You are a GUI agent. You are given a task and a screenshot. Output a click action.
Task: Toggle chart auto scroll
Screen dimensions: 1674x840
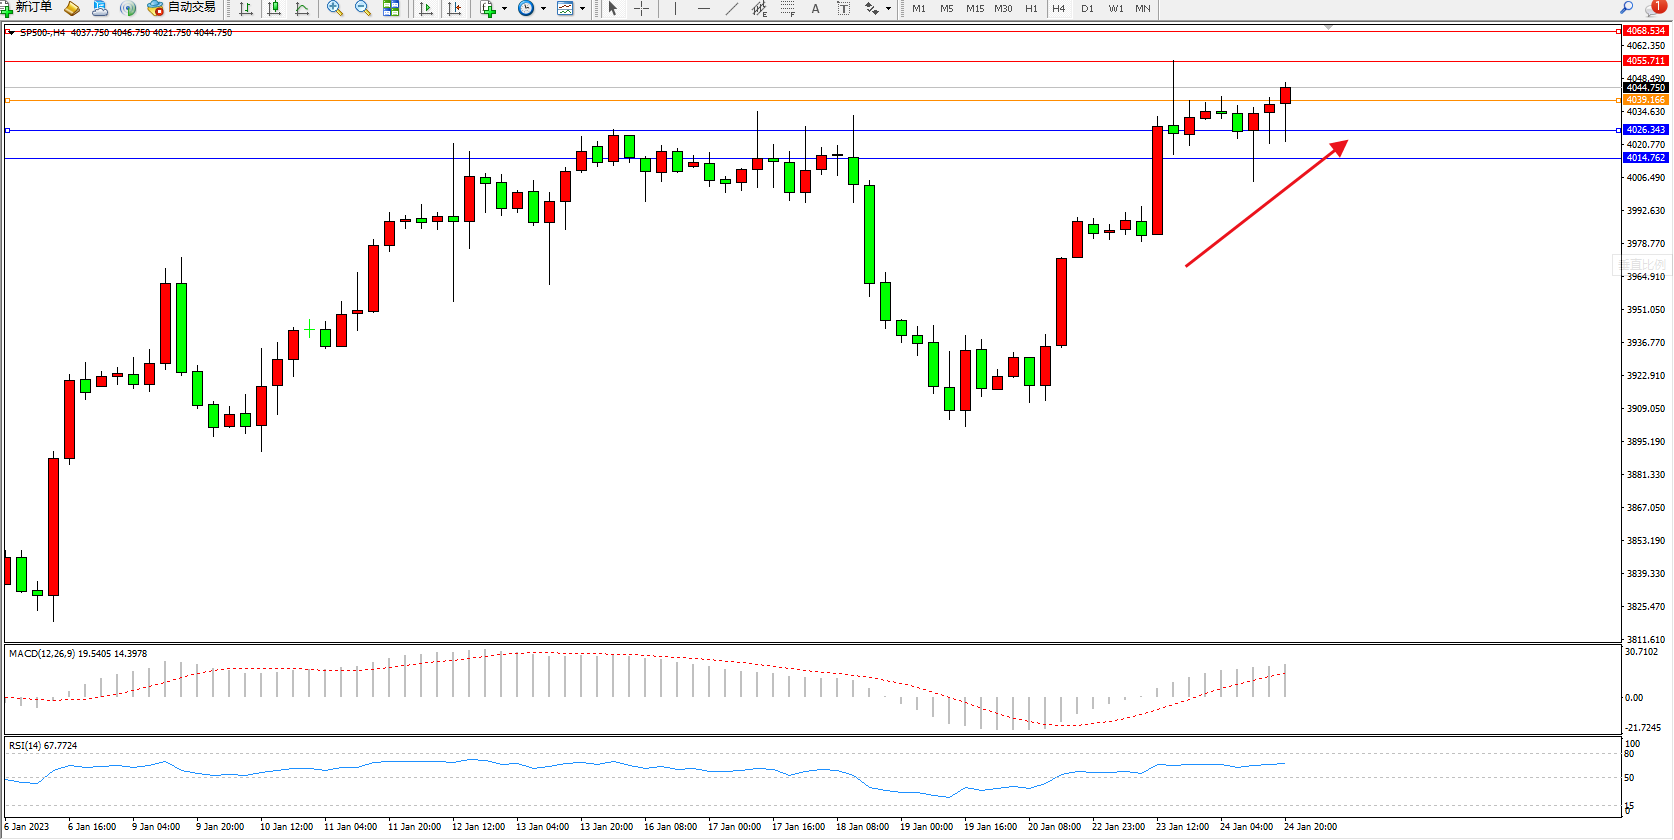pyautogui.click(x=426, y=8)
